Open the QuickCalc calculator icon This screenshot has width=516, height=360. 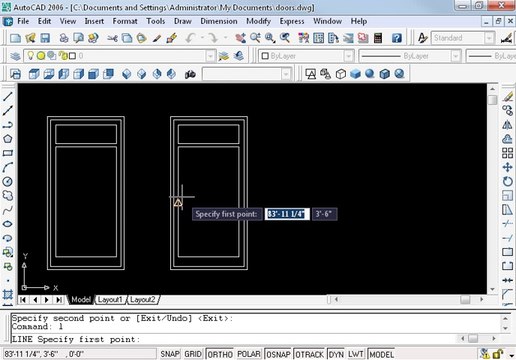coord(378,38)
